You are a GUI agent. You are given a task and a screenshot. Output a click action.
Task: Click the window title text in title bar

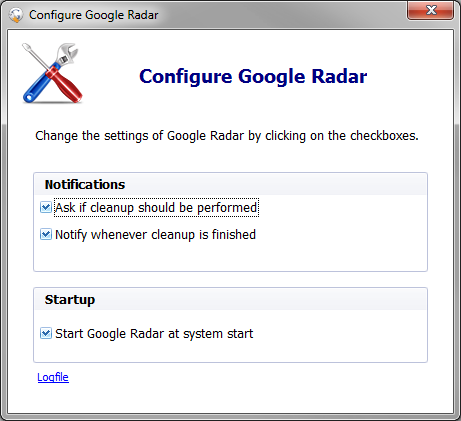pyautogui.click(x=93, y=15)
